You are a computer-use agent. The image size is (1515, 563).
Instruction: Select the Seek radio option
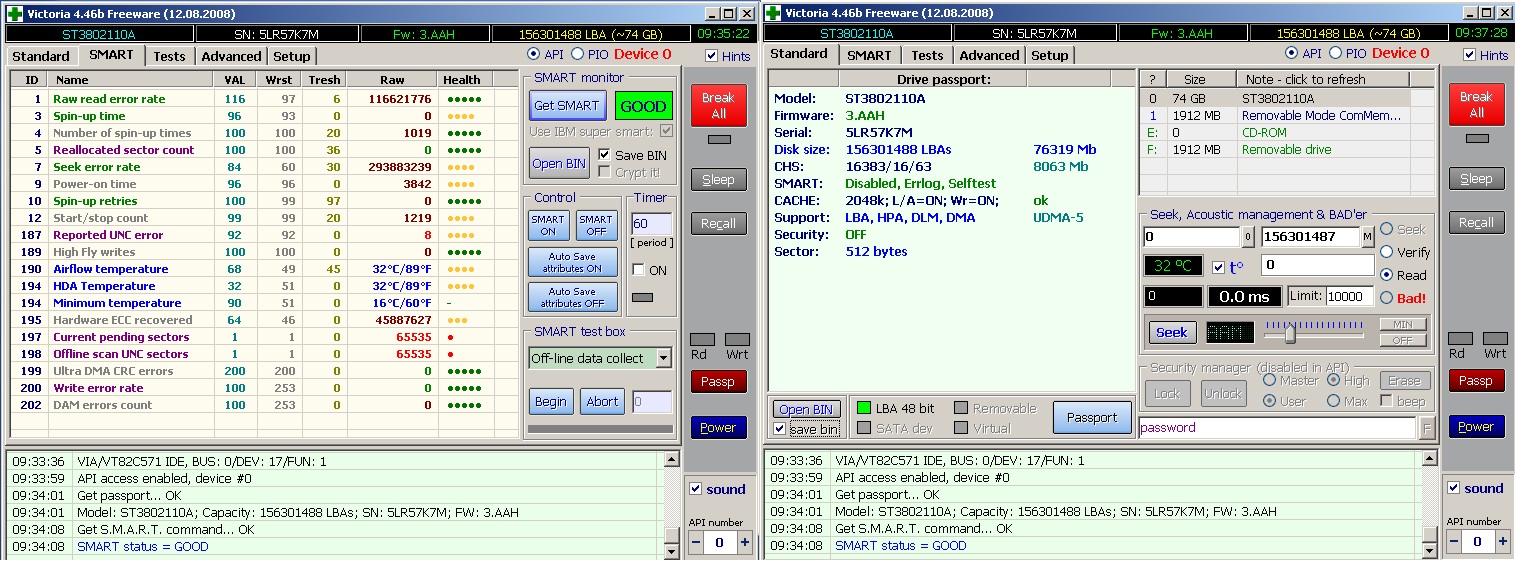(x=1386, y=229)
